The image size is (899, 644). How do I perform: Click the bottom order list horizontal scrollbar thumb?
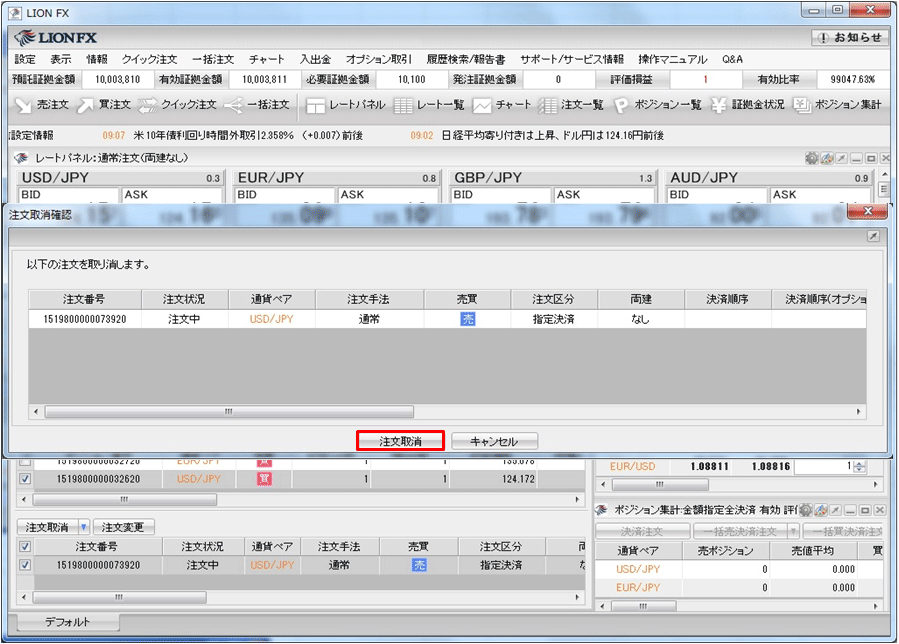(119, 598)
